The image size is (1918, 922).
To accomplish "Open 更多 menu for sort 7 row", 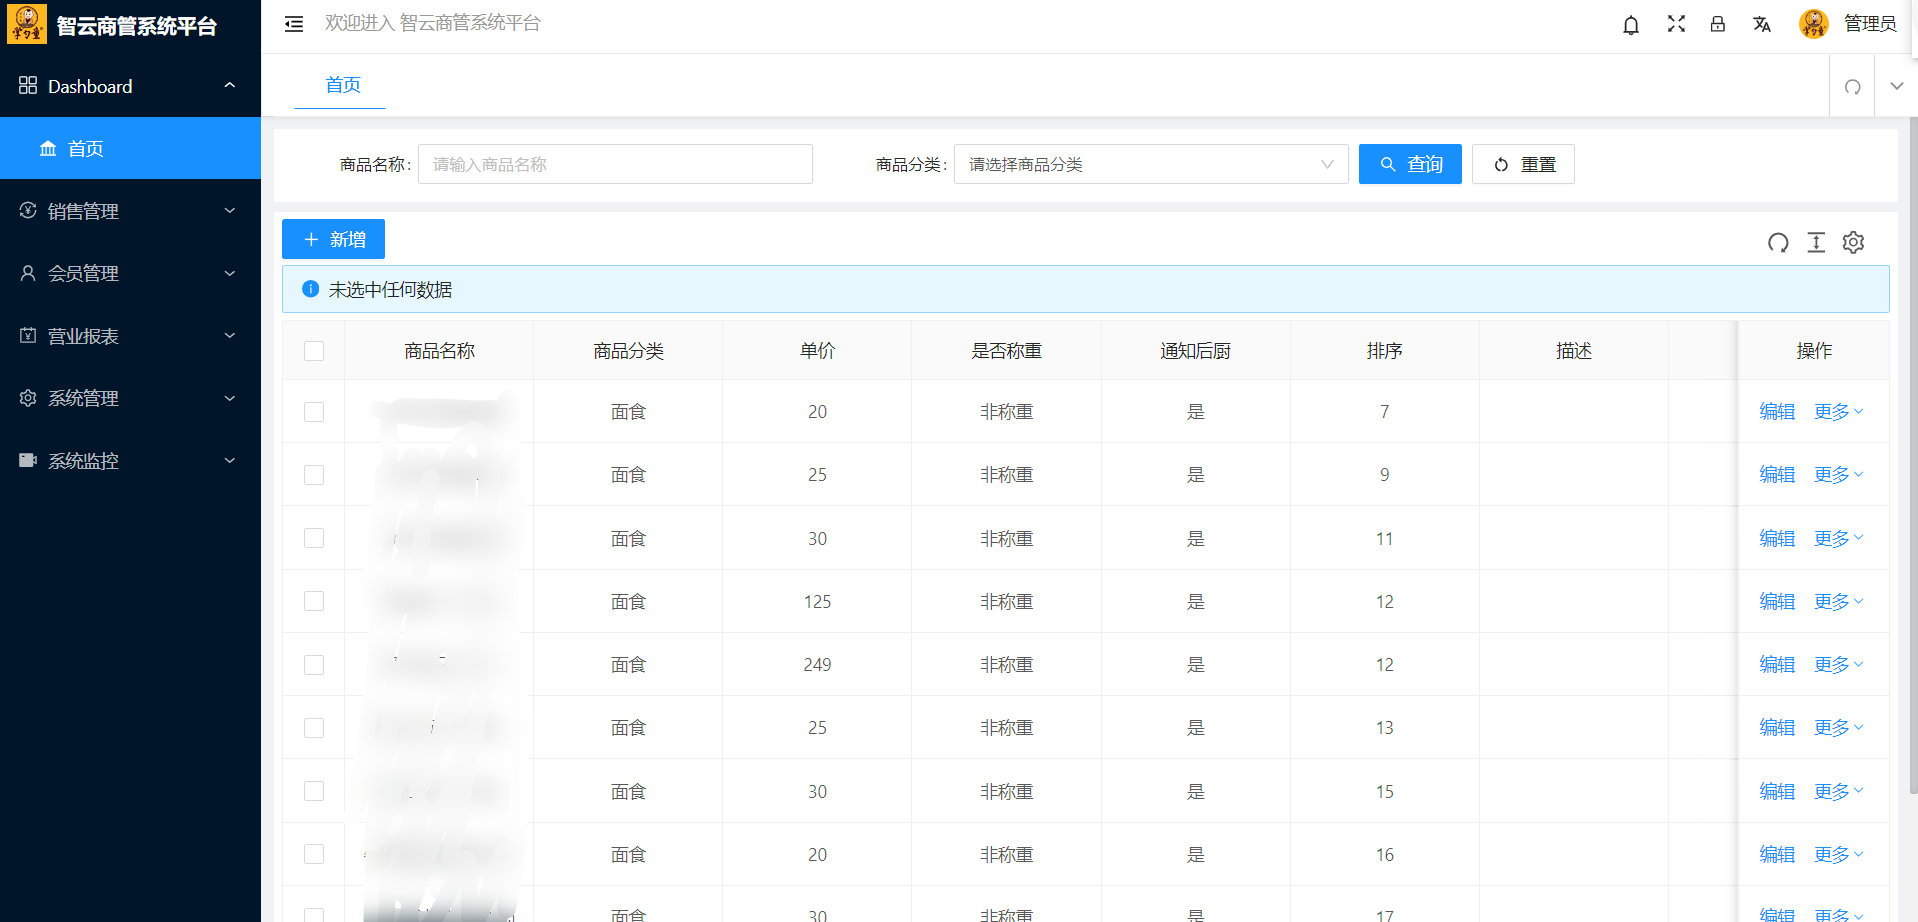I will click(1838, 412).
